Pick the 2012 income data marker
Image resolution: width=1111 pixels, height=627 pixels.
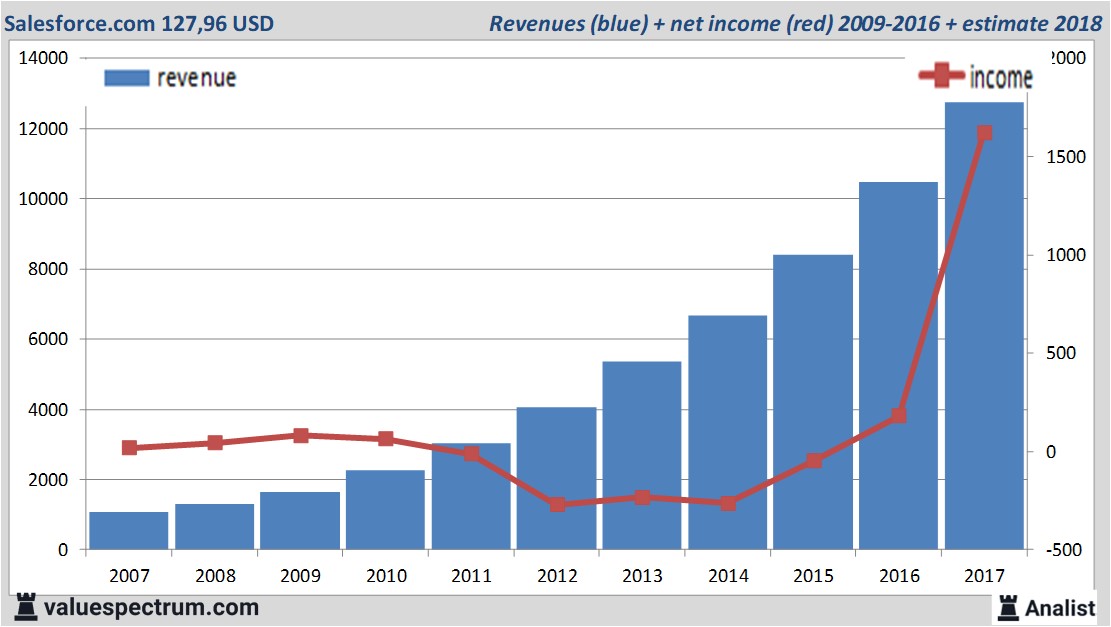pos(557,504)
